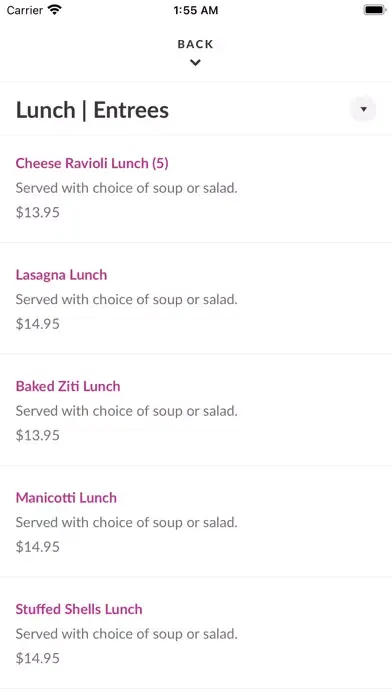Tap the $13.95 price under Cheese Ravioli
The image size is (392, 696).
(x=38, y=212)
